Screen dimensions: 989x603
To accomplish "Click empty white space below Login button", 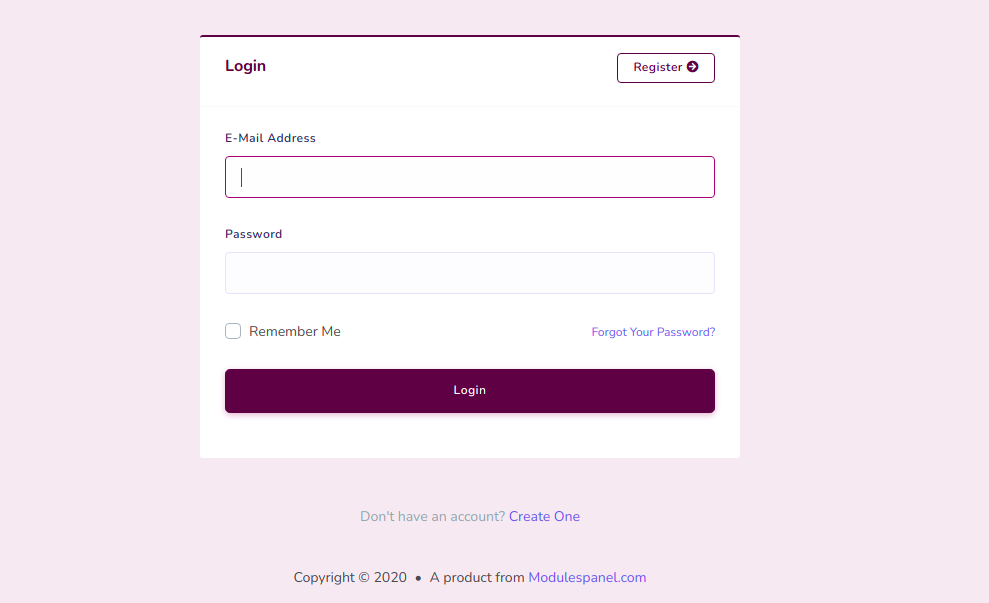I will coord(470,436).
